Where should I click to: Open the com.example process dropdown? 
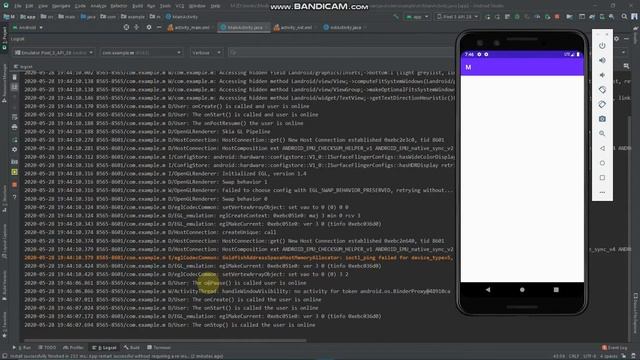pos(141,53)
